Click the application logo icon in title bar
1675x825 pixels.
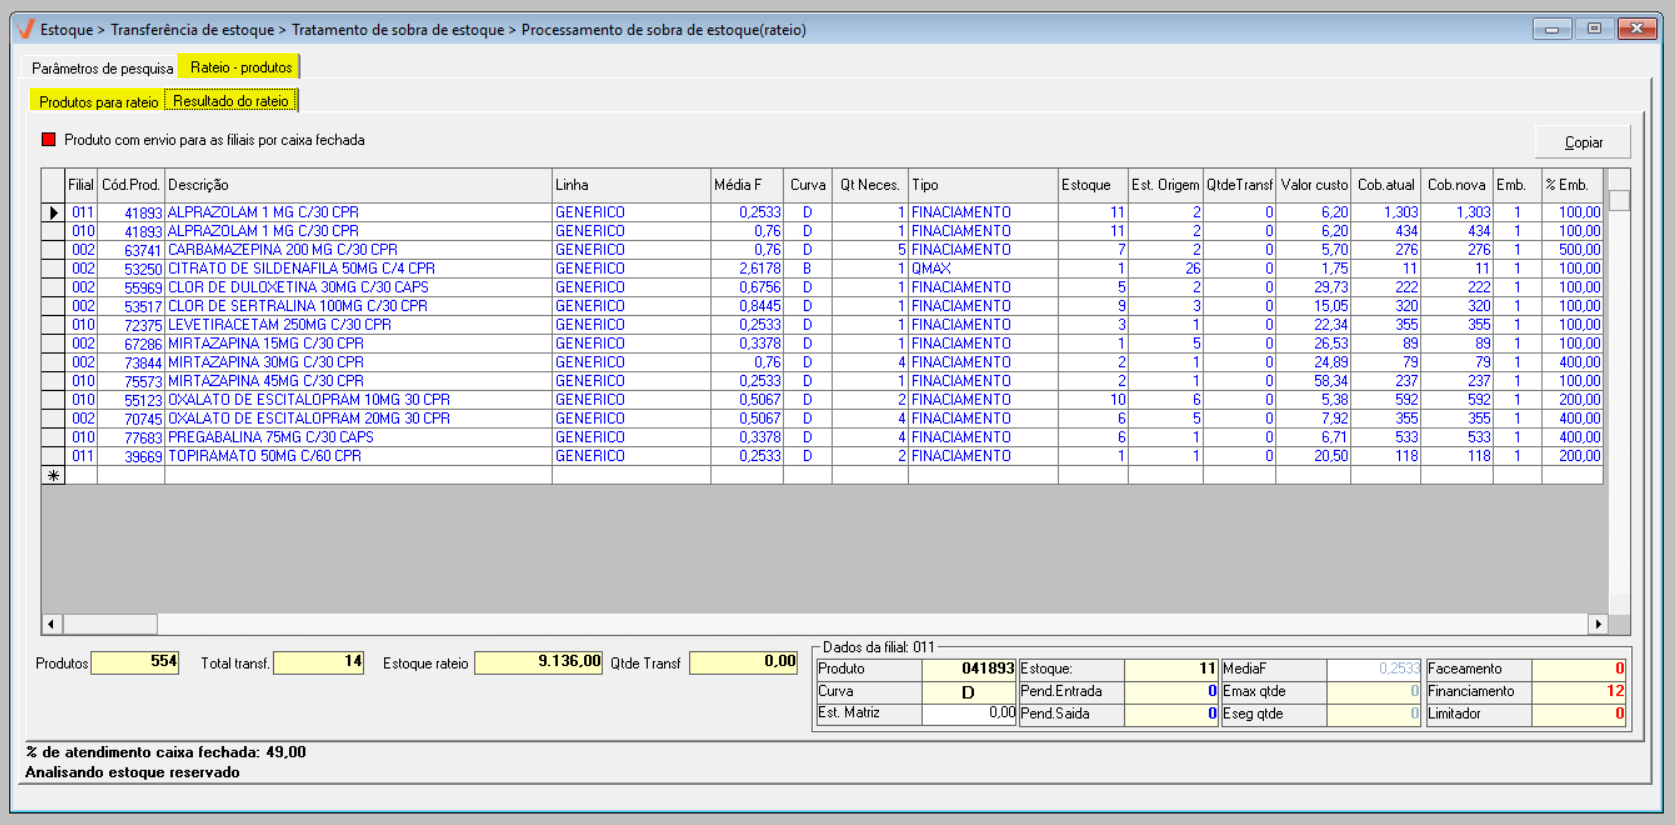click(26, 29)
